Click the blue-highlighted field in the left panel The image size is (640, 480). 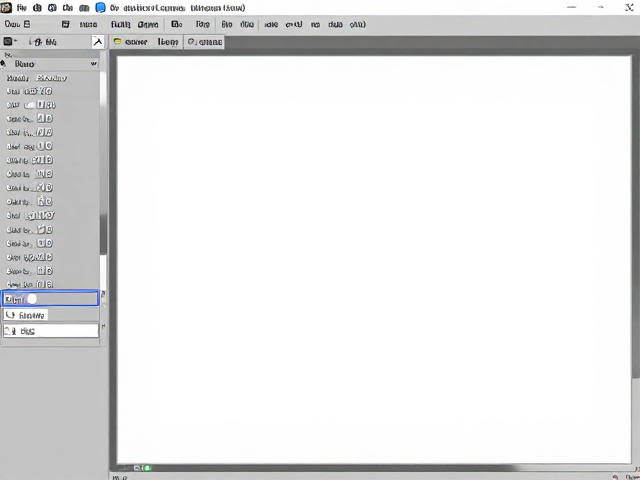(x=50, y=299)
